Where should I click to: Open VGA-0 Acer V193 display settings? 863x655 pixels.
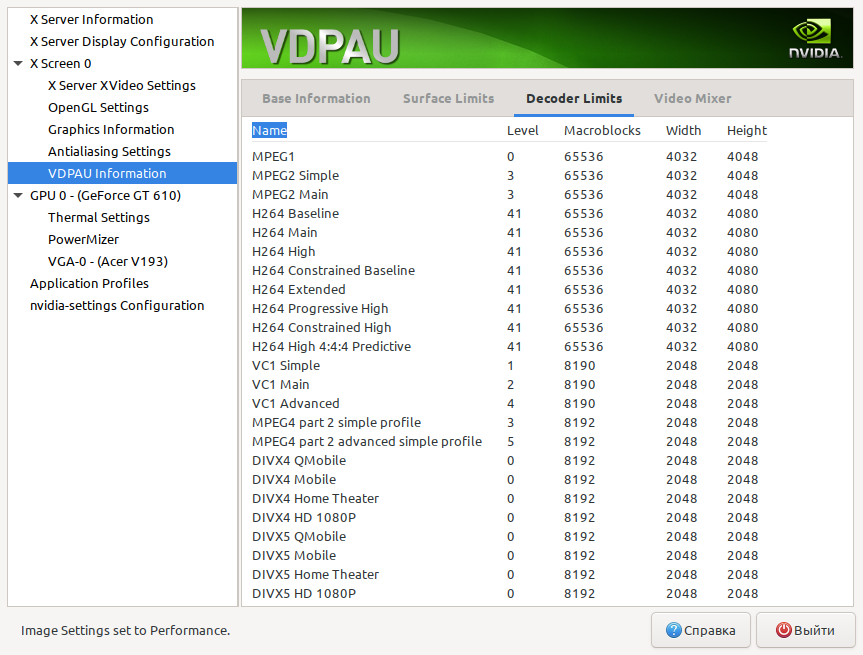[x=108, y=261]
